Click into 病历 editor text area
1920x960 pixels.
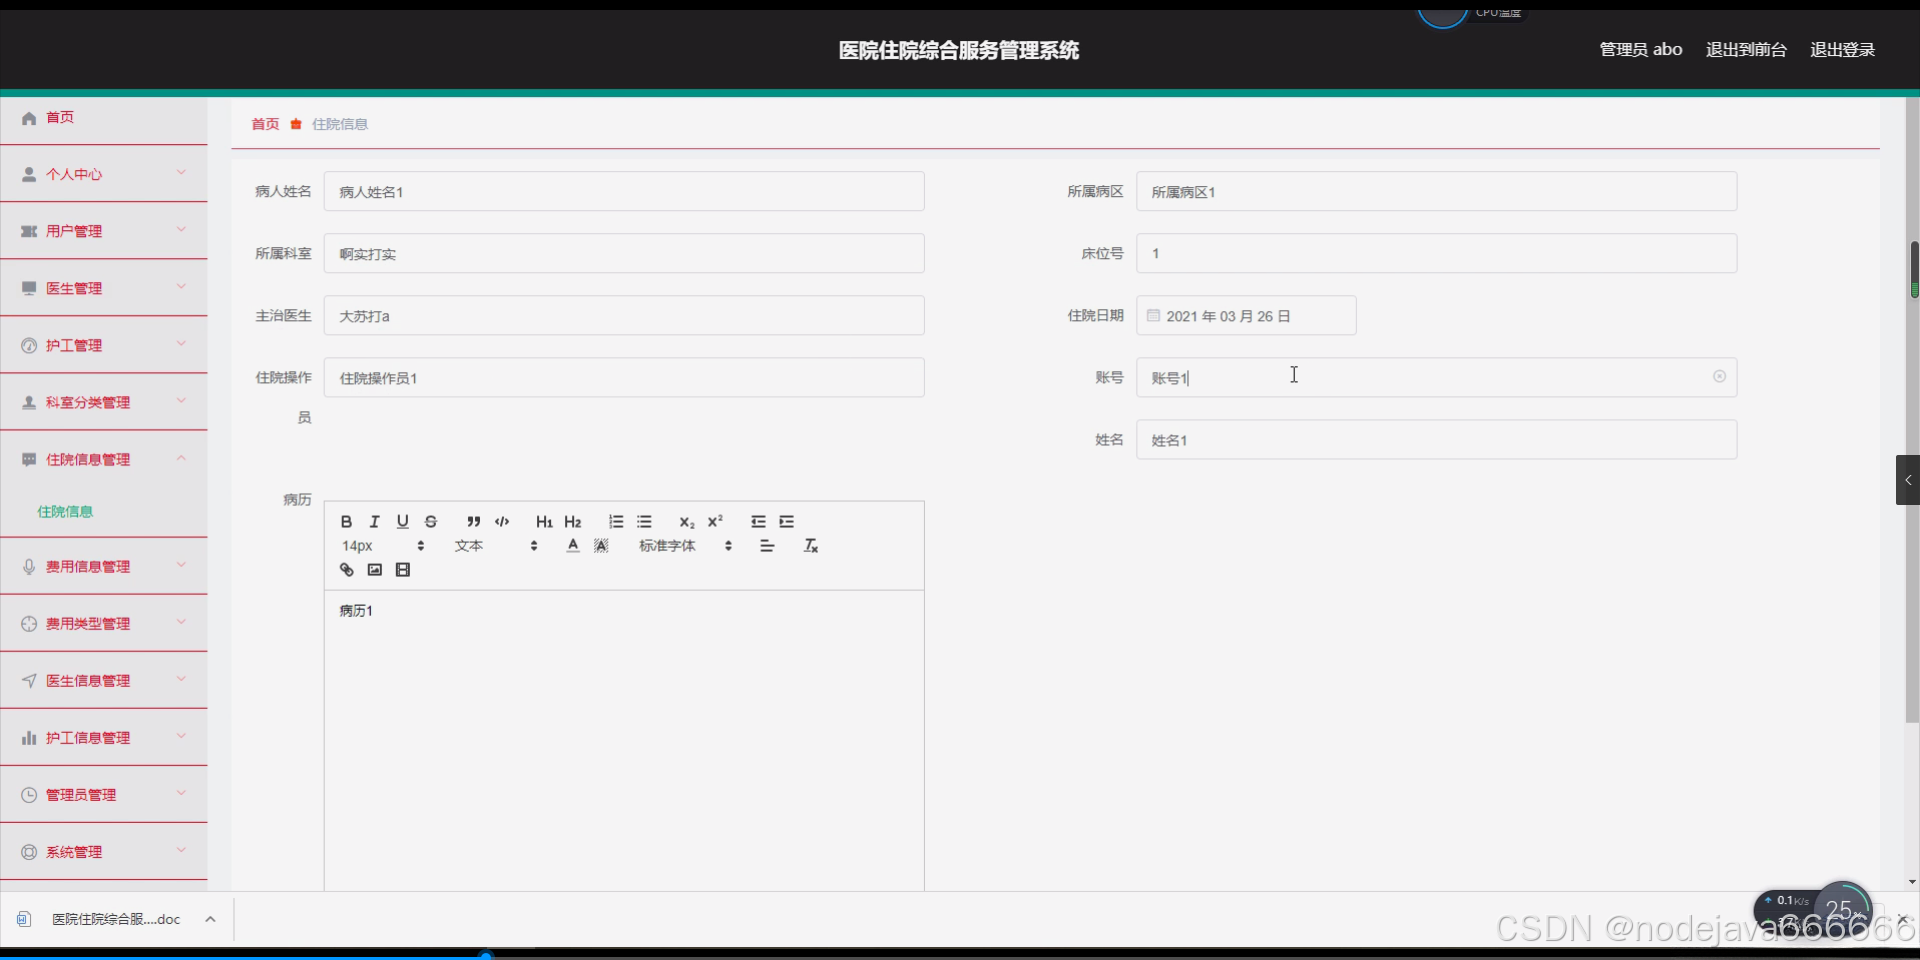(624, 740)
